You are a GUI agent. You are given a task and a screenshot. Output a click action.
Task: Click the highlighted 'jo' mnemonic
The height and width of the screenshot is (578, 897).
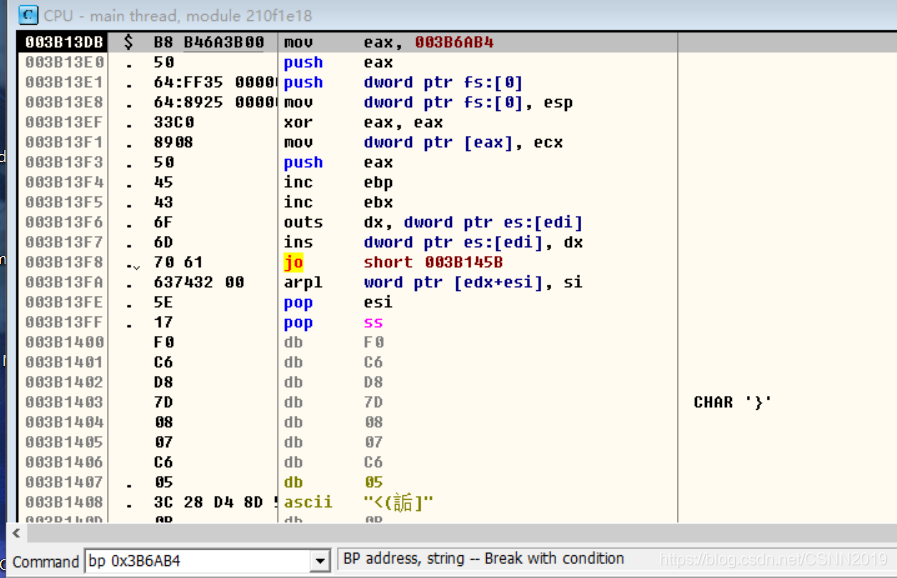(x=293, y=263)
